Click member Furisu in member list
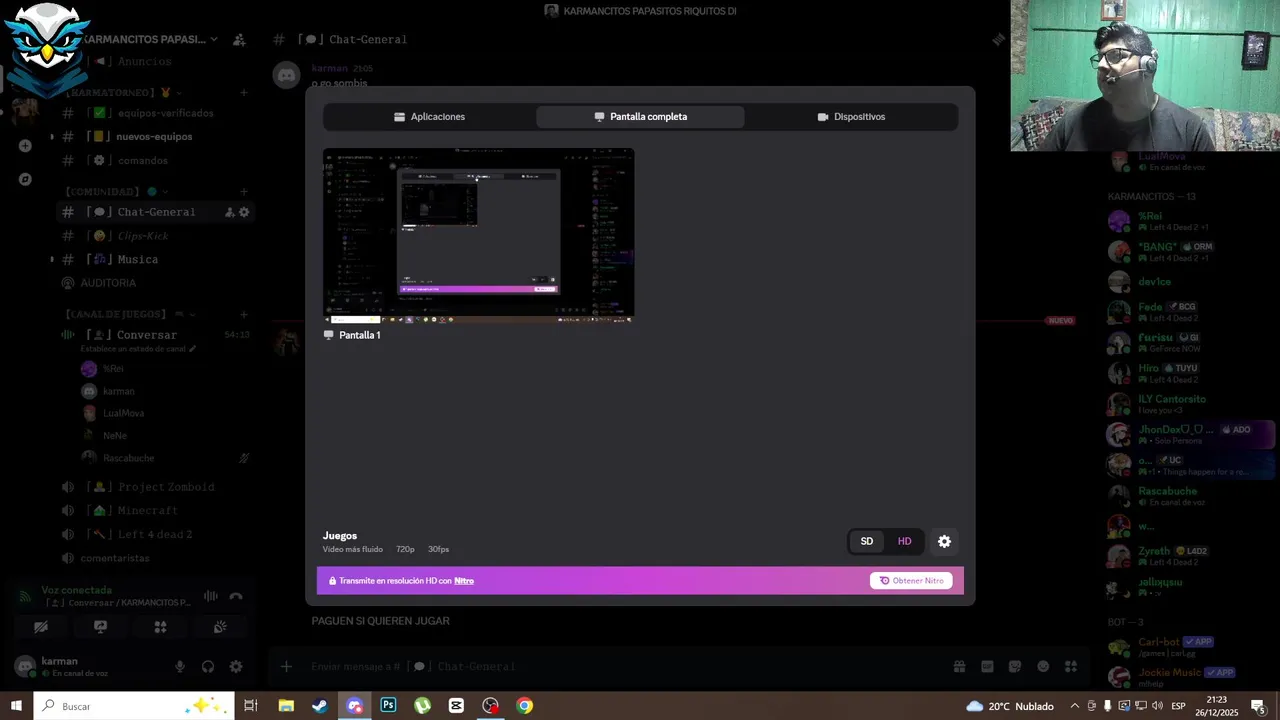 (1190, 343)
